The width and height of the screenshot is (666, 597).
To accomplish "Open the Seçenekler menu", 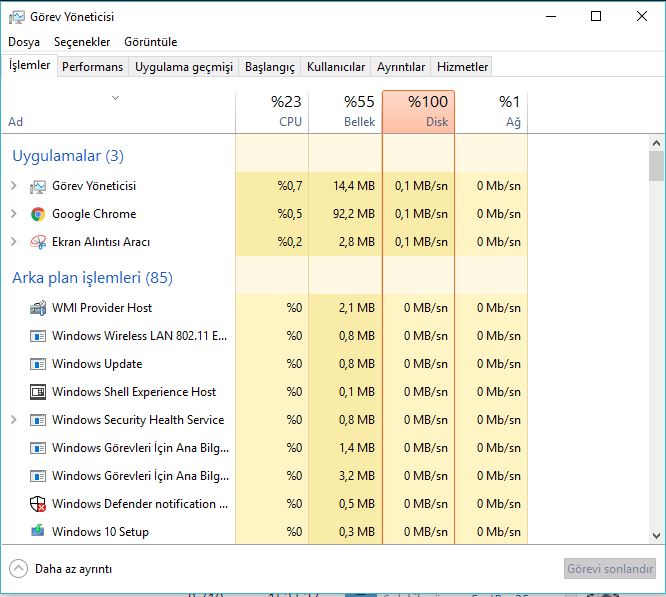I will tap(82, 42).
